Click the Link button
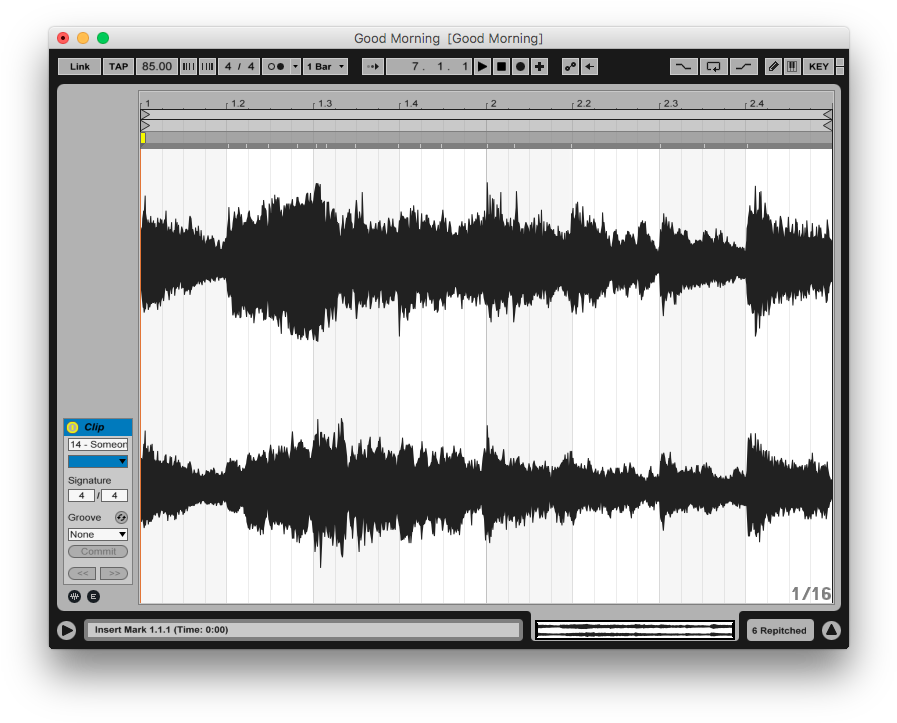897x723 pixels. click(79, 67)
